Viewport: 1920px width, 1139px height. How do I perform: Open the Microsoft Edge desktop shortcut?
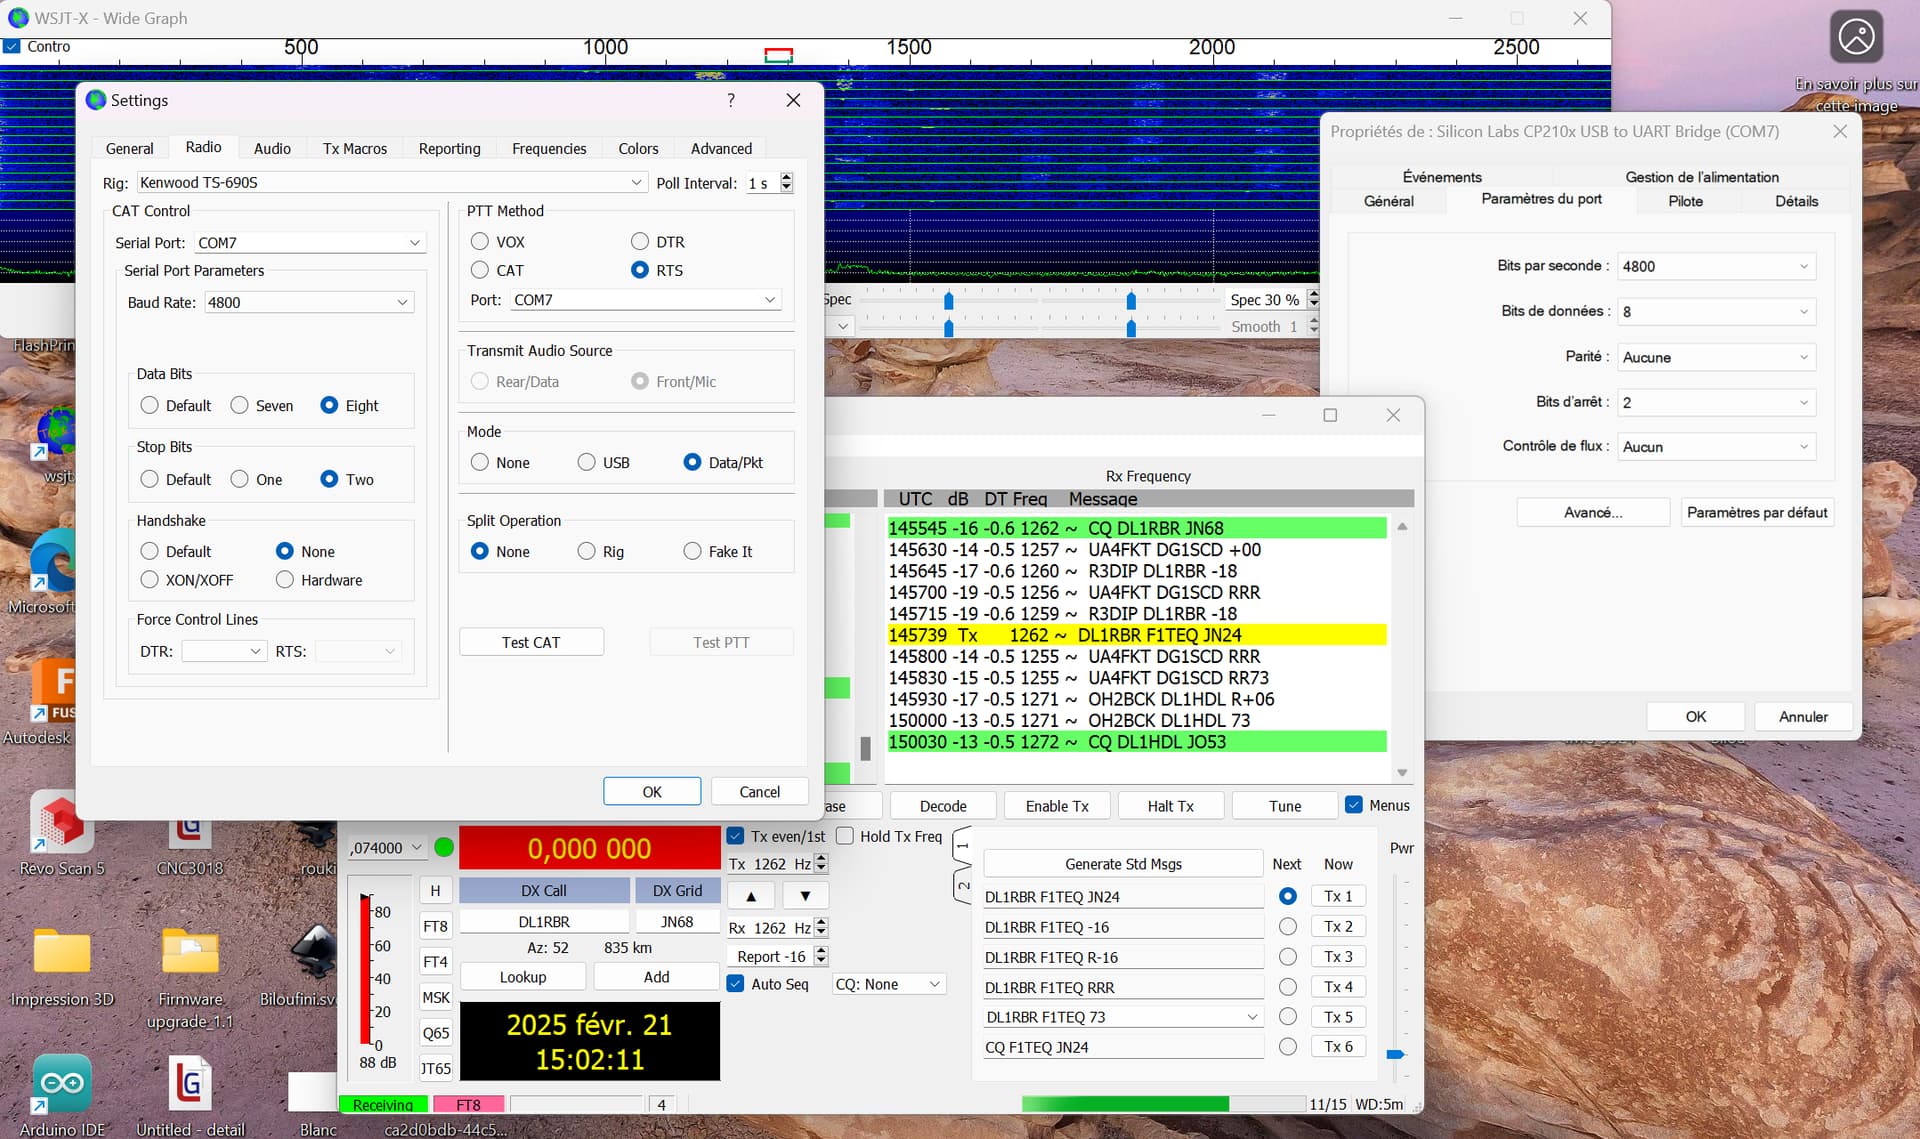point(52,570)
